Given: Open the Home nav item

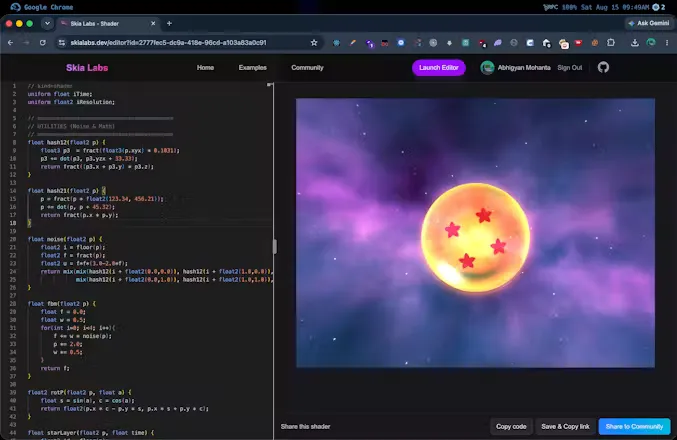Looking at the screenshot, I should [206, 68].
